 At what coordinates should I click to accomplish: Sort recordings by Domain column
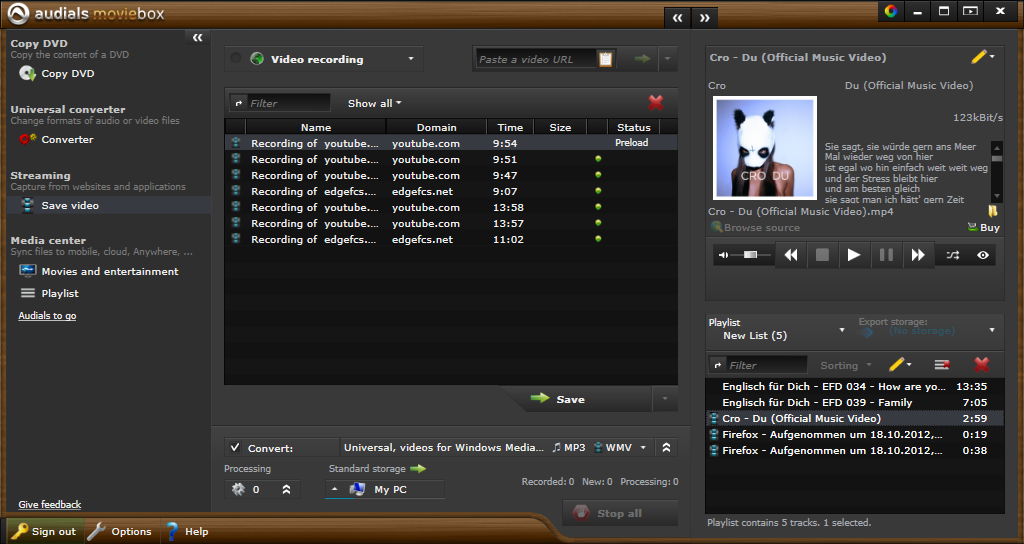436,127
